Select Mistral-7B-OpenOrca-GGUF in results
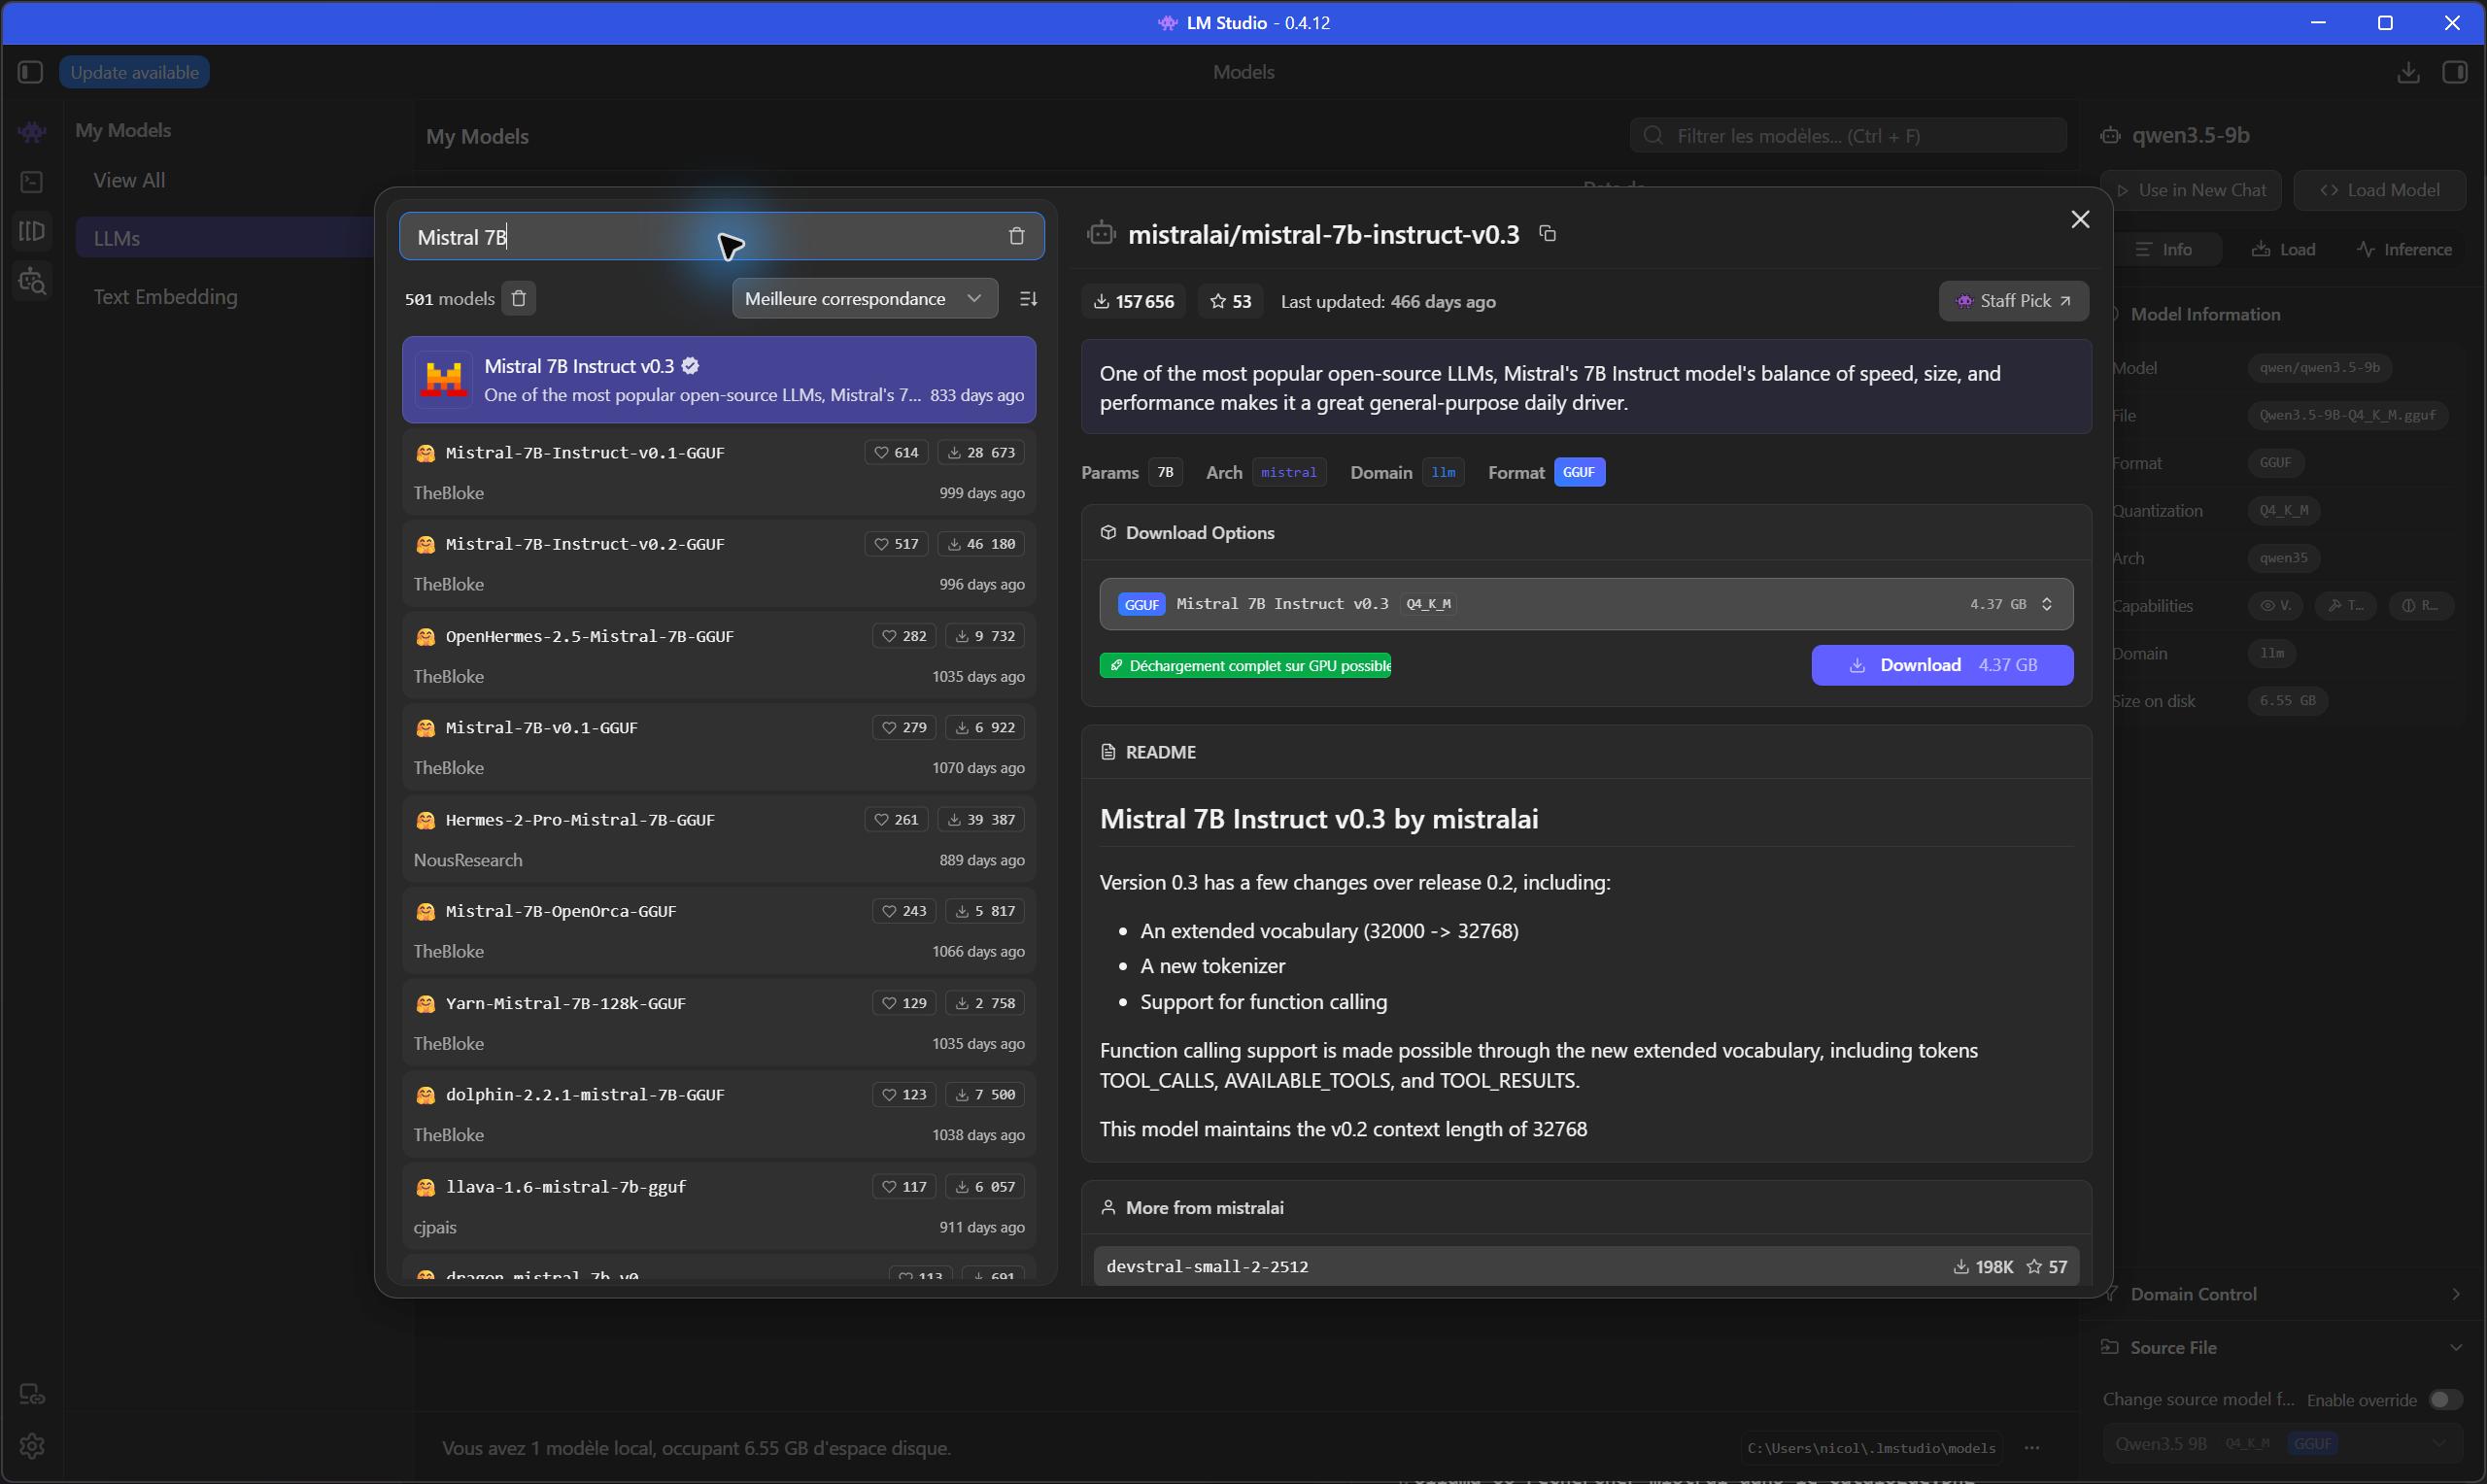2487x1484 pixels. 719,931
